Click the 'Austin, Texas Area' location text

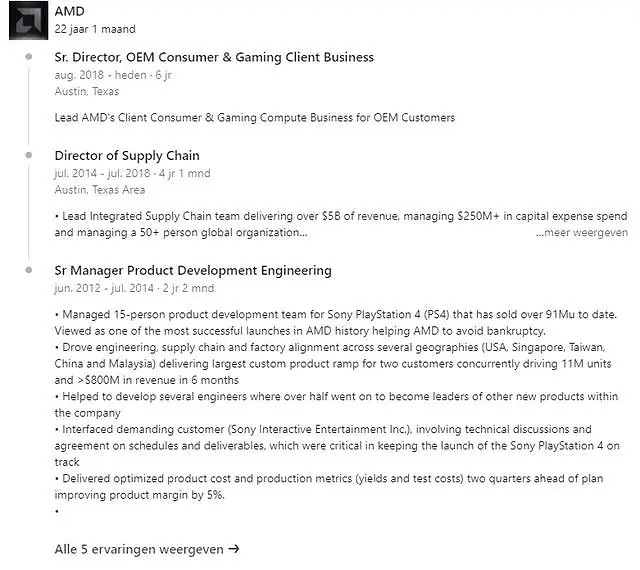pyautogui.click(x=99, y=189)
